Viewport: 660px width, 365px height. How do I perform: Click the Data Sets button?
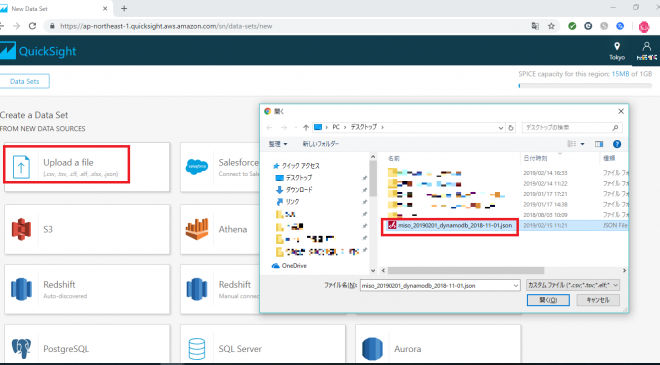24,81
